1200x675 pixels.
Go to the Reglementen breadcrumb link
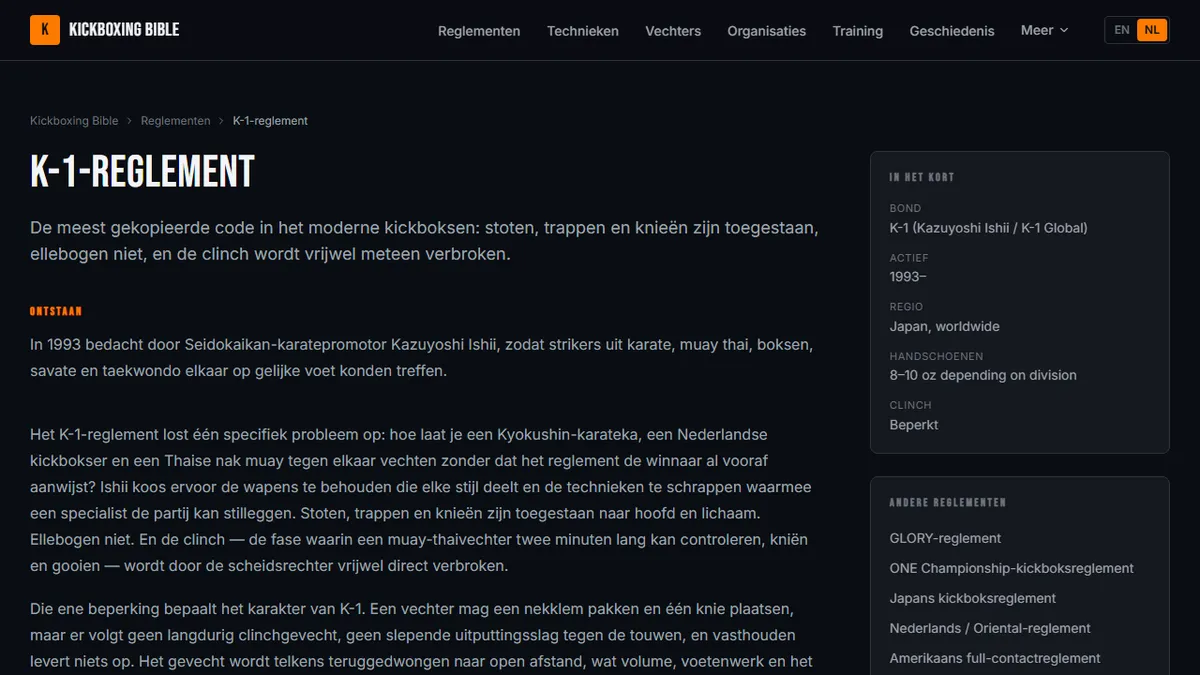pyautogui.click(x=176, y=121)
